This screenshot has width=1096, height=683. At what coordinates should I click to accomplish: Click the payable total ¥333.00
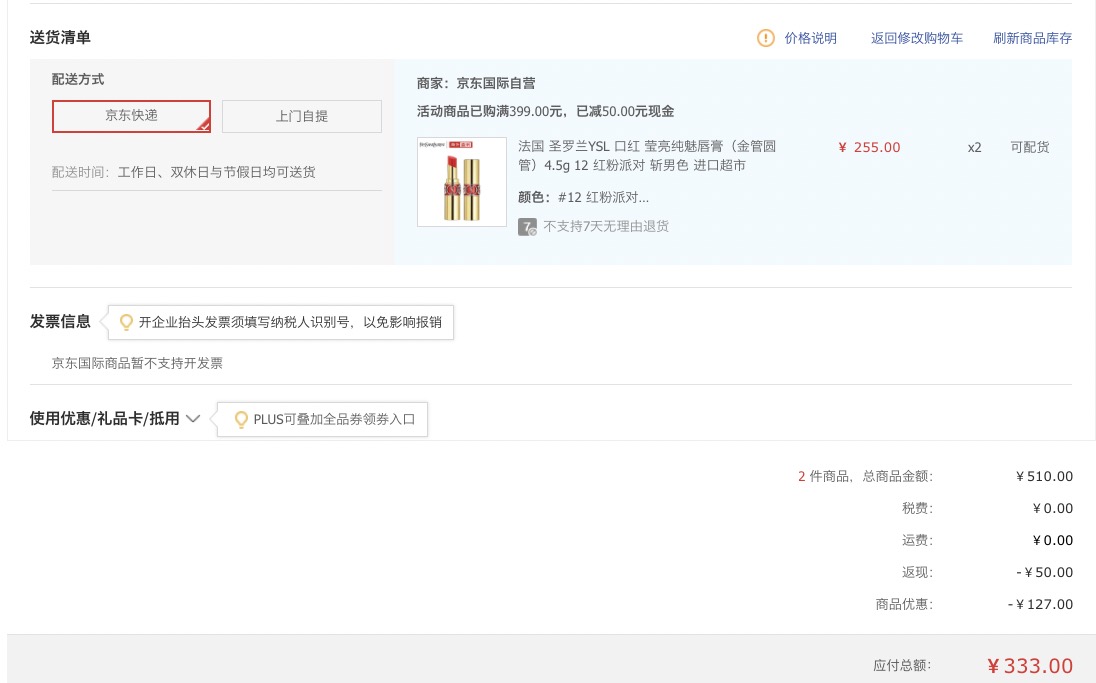click(1030, 666)
